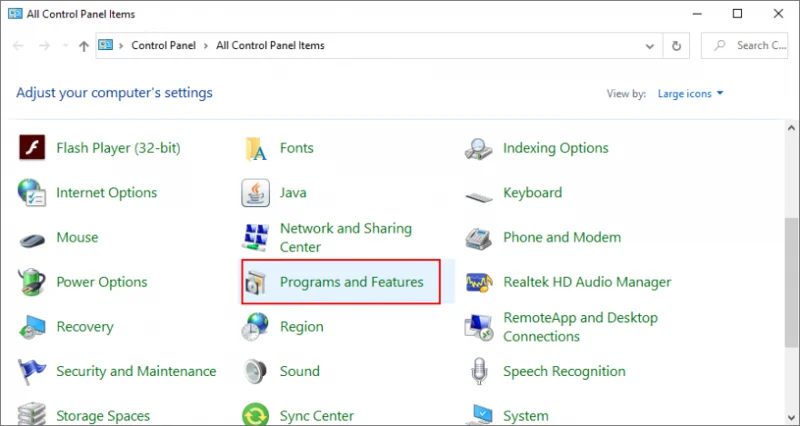Click the Forward navigation arrow
The image size is (800, 426).
[x=45, y=46]
